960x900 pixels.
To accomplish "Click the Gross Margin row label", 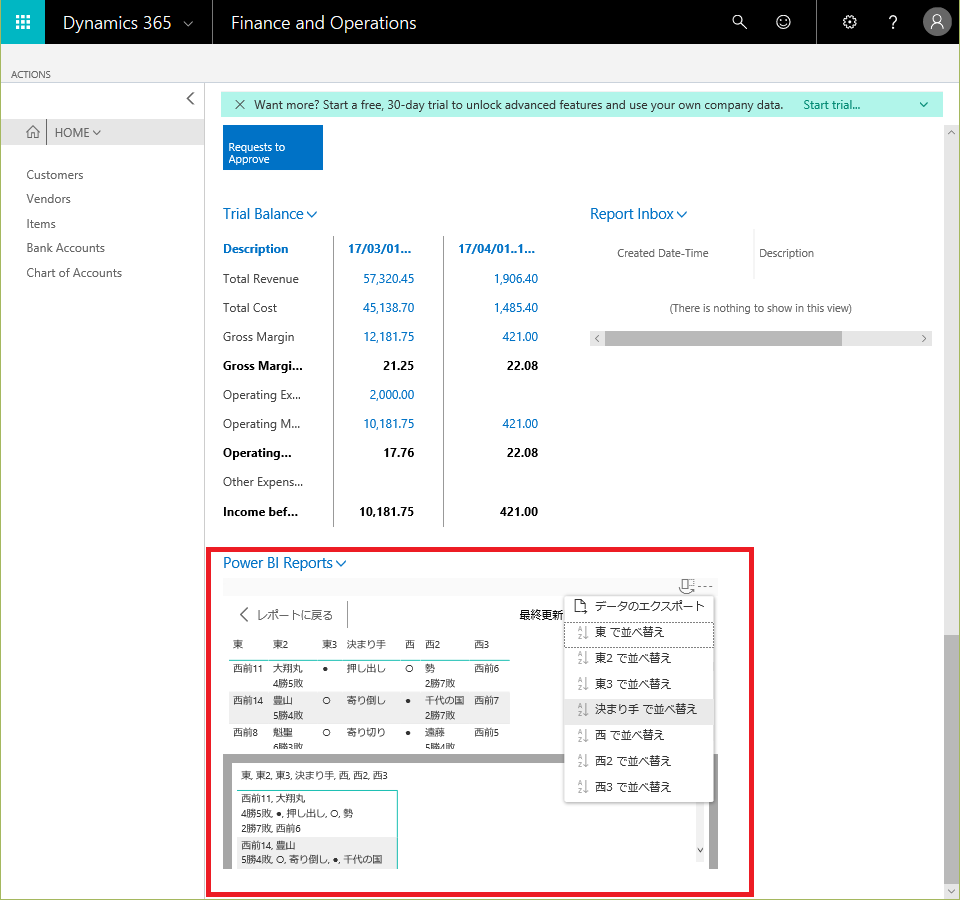I will 258,337.
